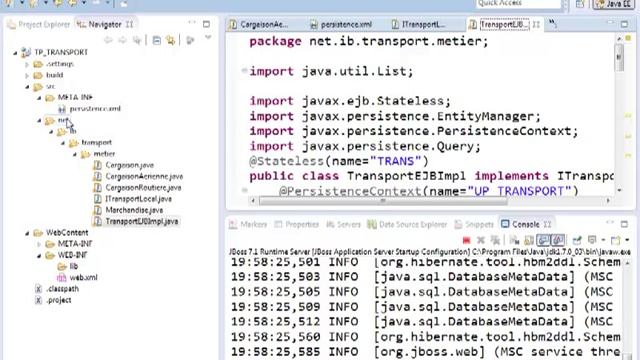Viewport: 640px width, 360px height.
Task: Click the editor horizontal scrollbar
Action: point(383,201)
